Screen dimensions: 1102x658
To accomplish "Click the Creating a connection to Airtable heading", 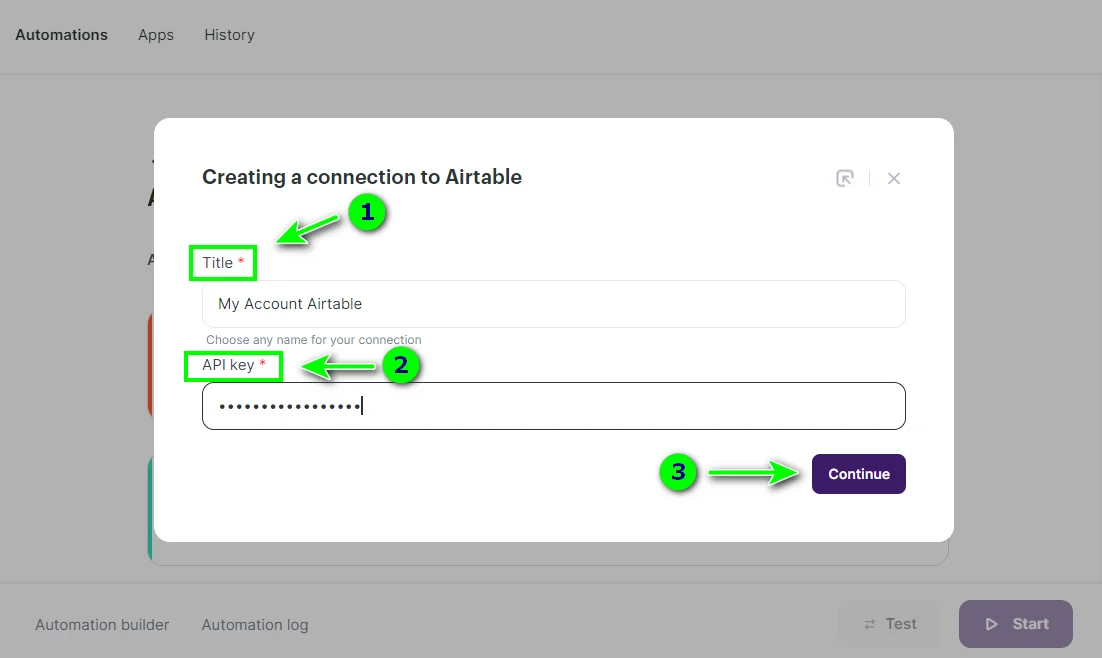I will tap(362, 177).
